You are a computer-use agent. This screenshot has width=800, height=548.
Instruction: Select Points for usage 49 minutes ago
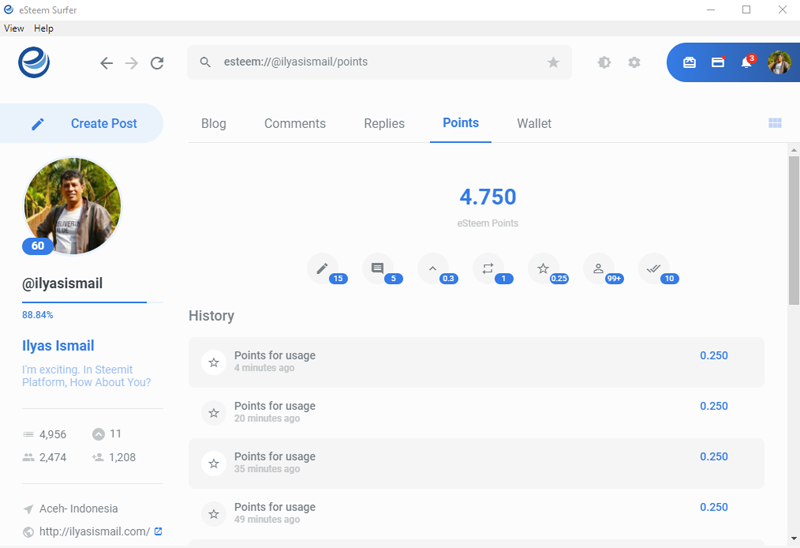(x=476, y=514)
